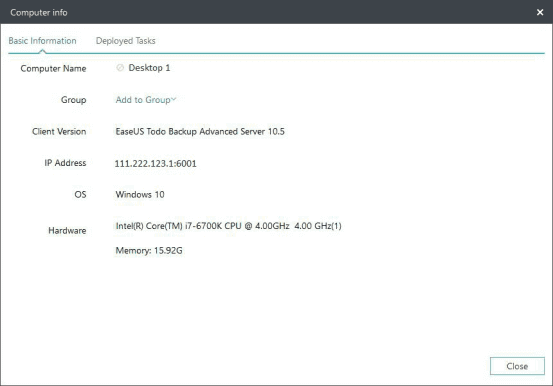Click the status icon beside Desktop 1
The height and width of the screenshot is (386, 553).
[120, 67]
